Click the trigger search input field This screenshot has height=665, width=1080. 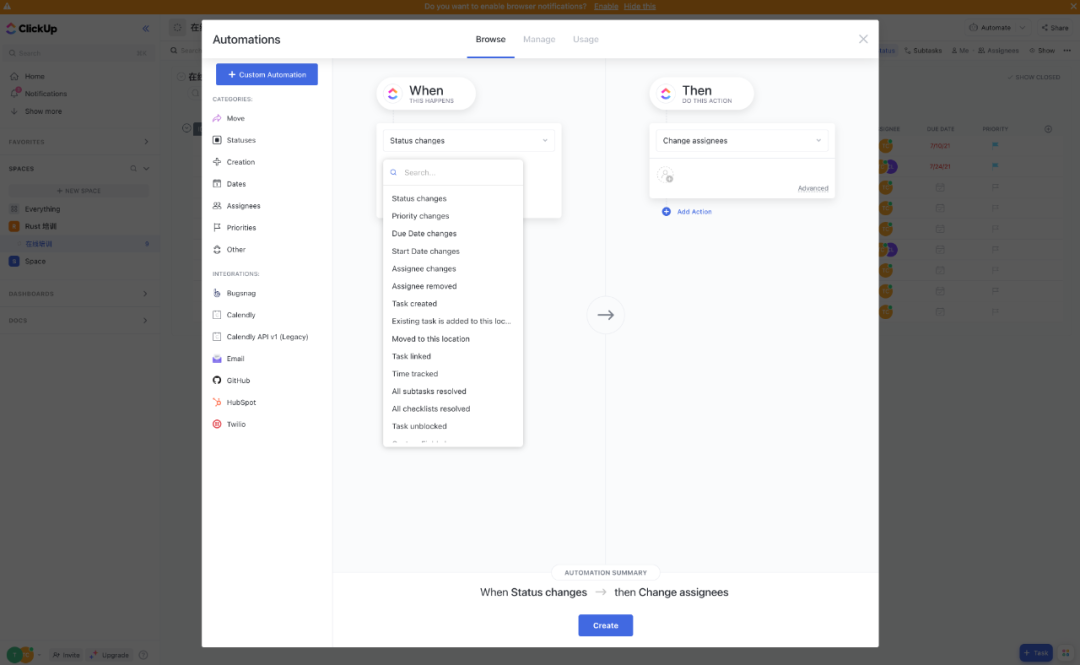455,173
